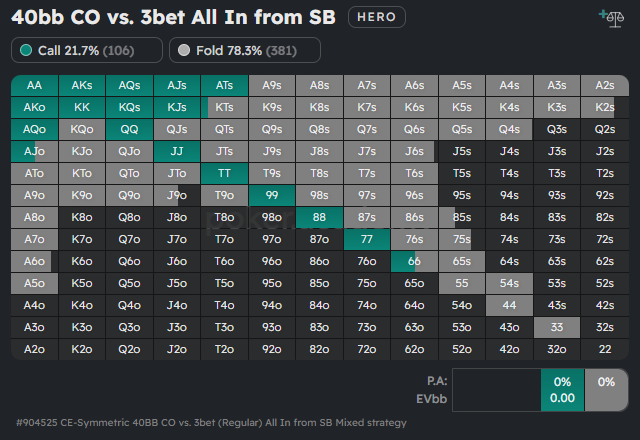Image resolution: width=640 pixels, height=440 pixels.
Task: Select the AA hand cell
Action: pyautogui.click(x=34, y=86)
